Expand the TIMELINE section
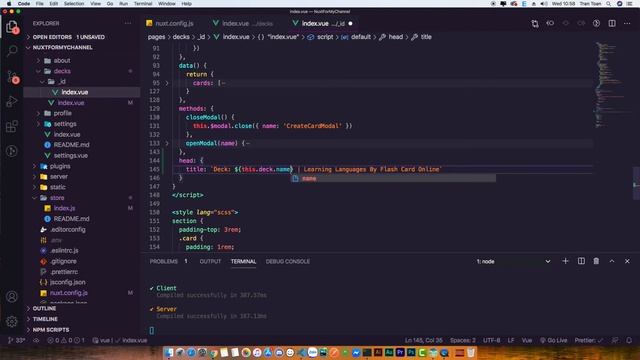The image size is (640, 360). tap(45, 319)
